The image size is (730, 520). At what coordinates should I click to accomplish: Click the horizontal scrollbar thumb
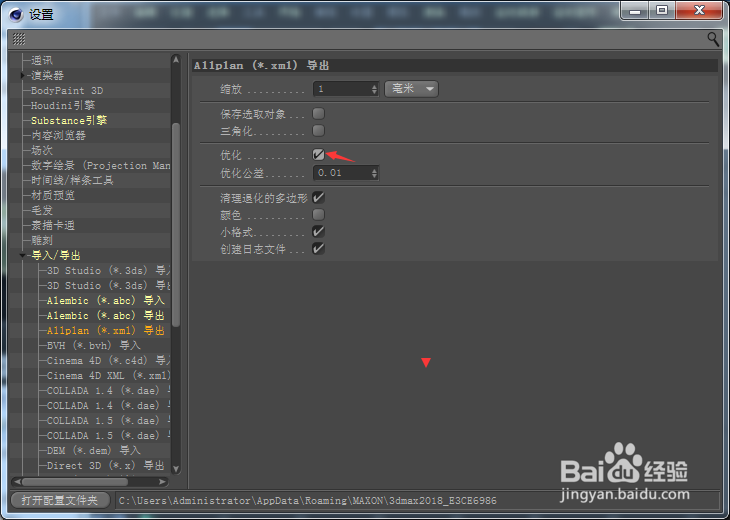[75, 482]
